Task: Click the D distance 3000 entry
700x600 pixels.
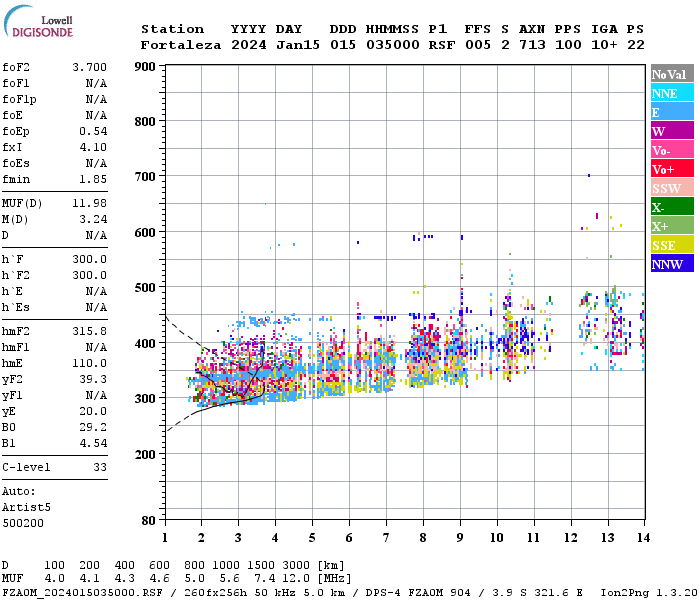Action: (x=295, y=566)
